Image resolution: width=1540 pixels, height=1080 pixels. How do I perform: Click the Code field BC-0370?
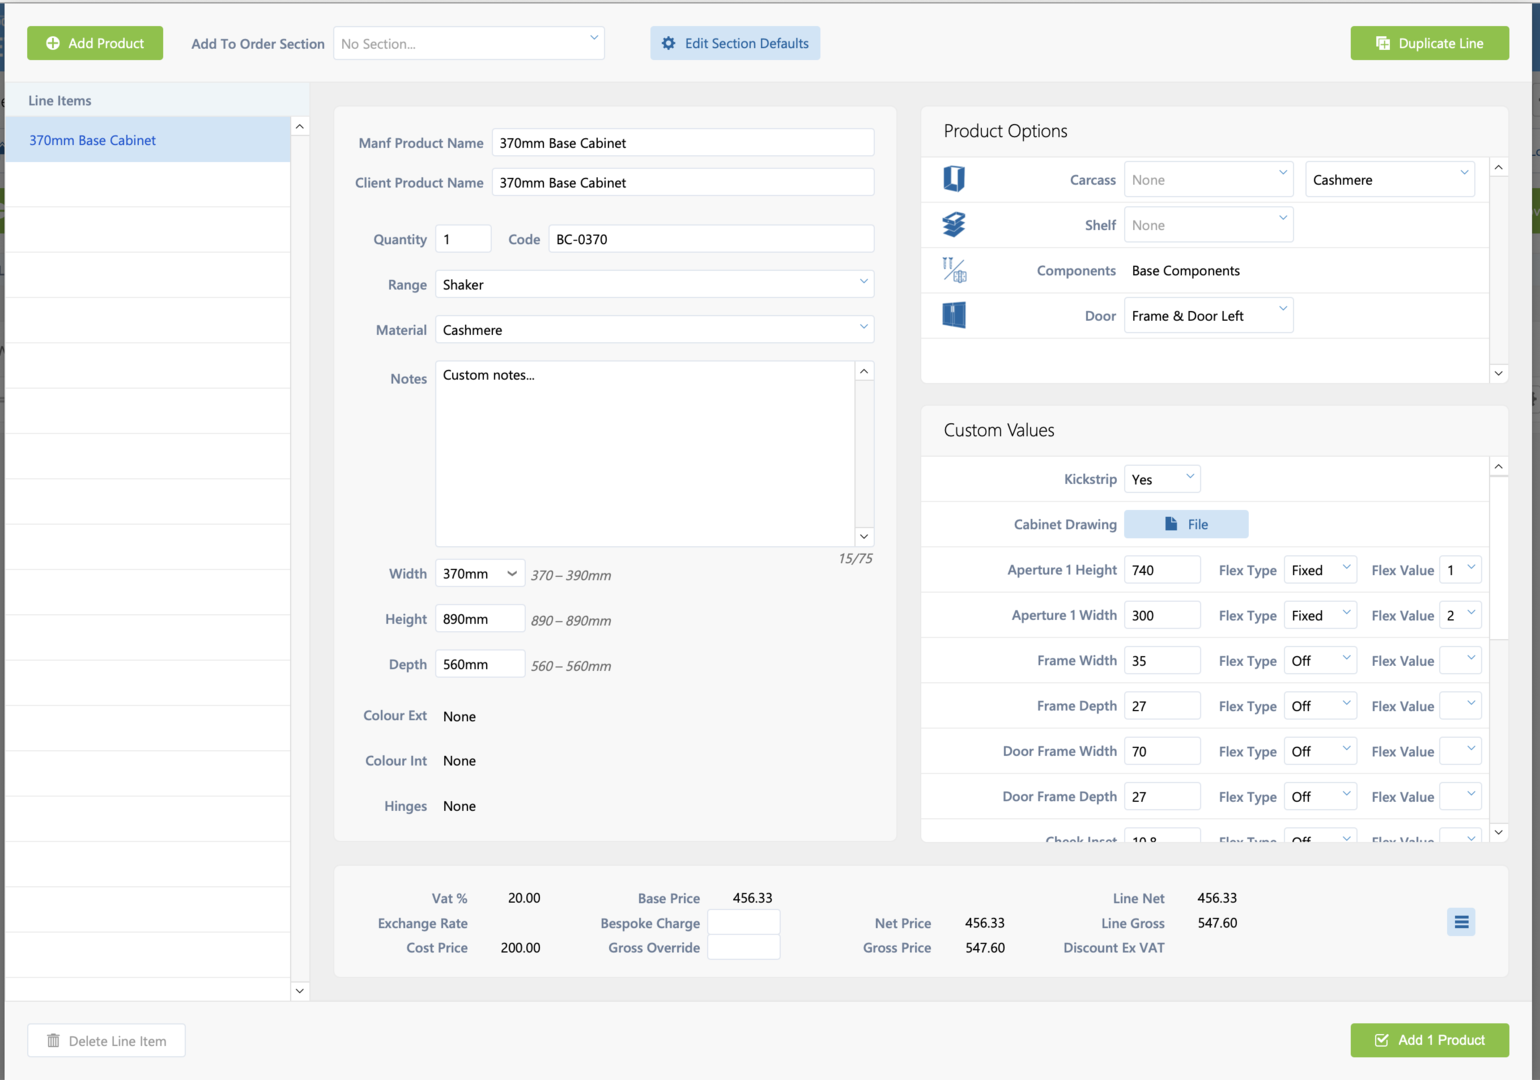click(x=711, y=239)
